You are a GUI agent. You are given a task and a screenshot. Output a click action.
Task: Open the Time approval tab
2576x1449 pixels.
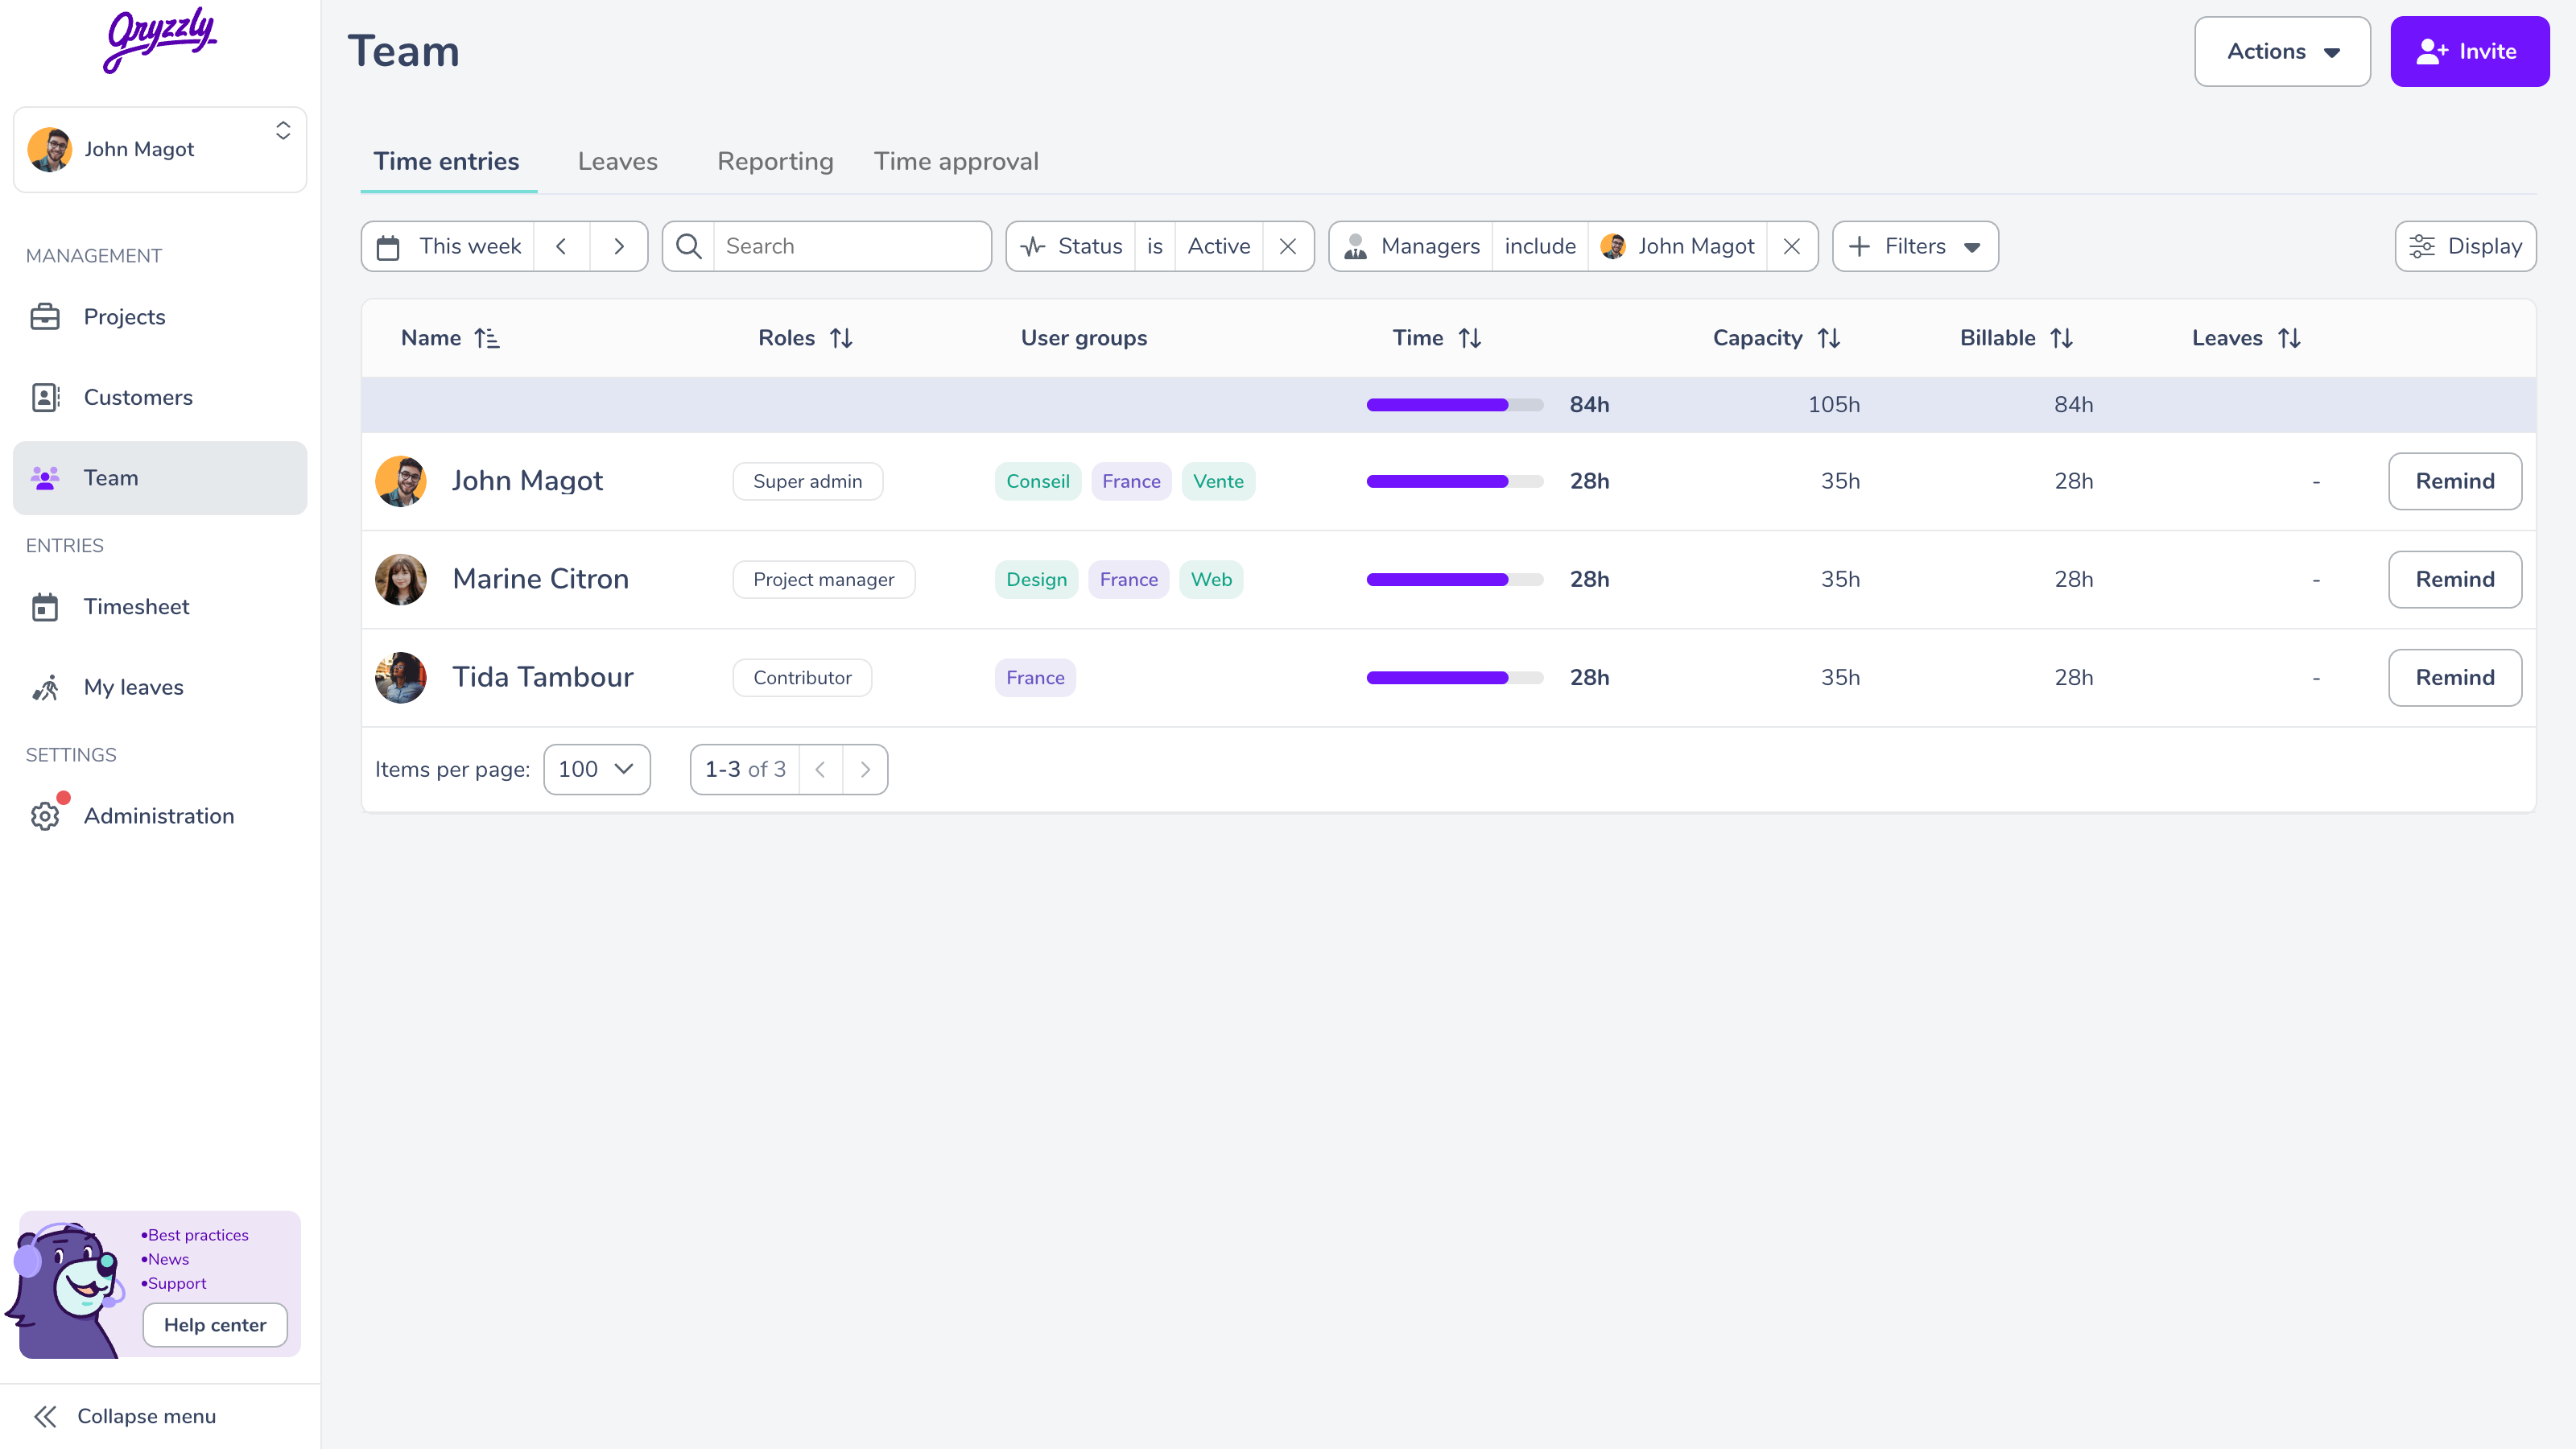click(x=955, y=161)
